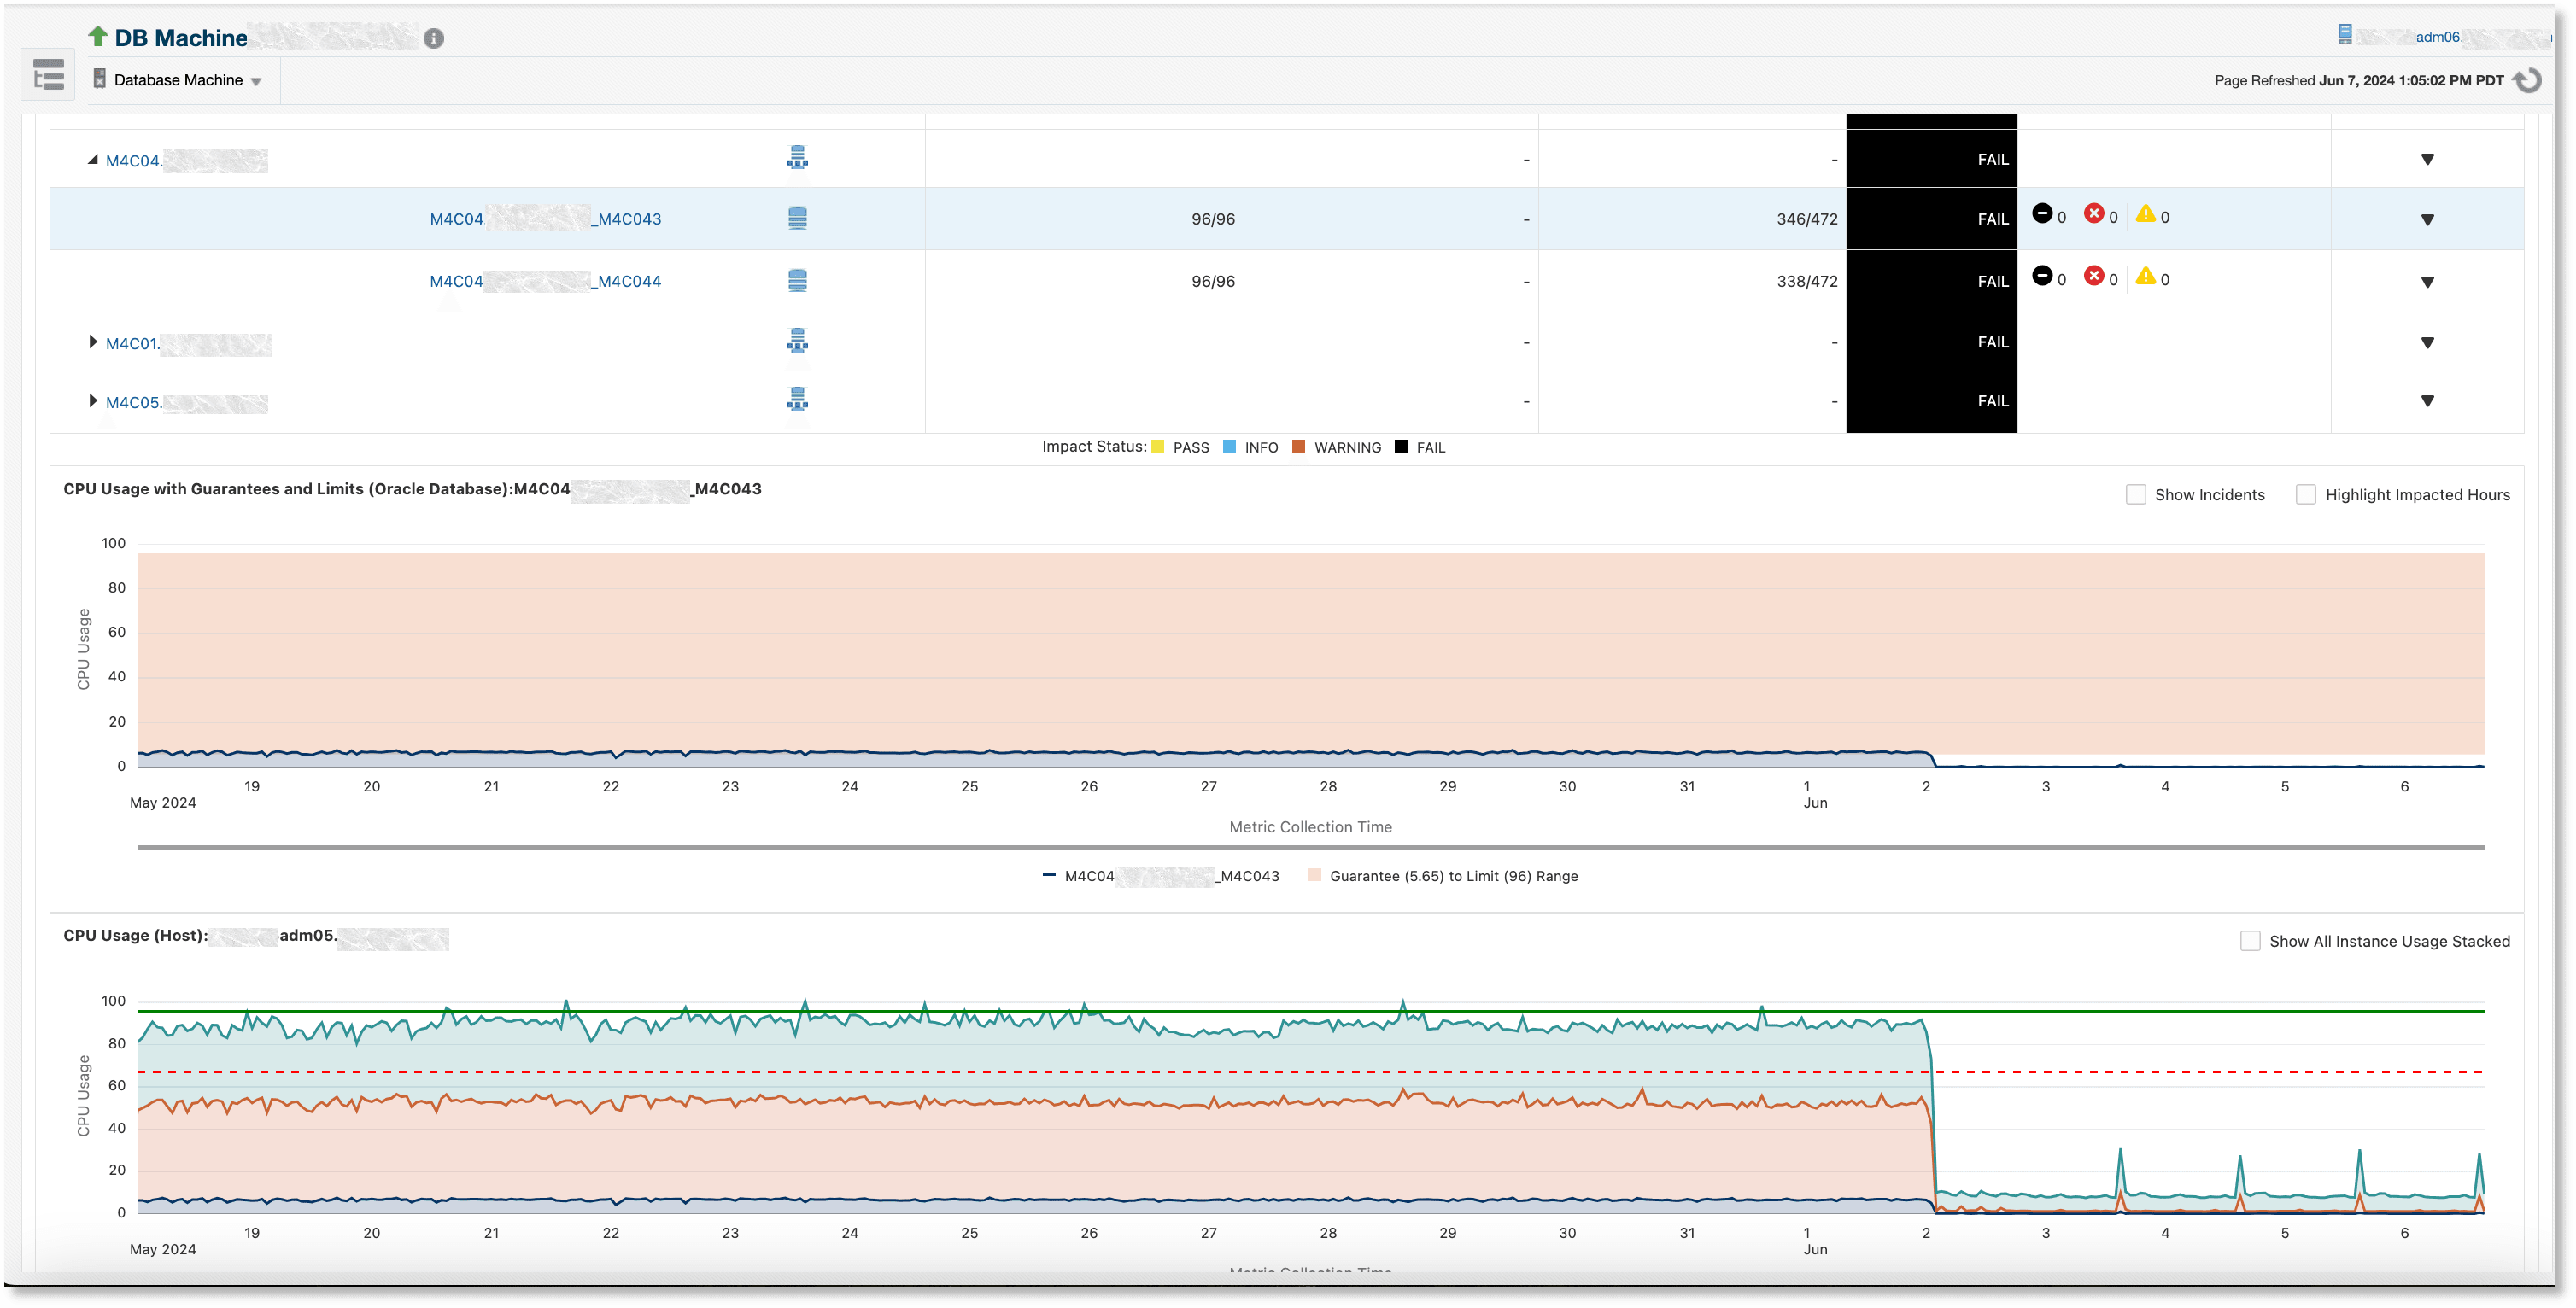Open the info icon beside DB Machine title
2576x1308 pixels.
(434, 38)
